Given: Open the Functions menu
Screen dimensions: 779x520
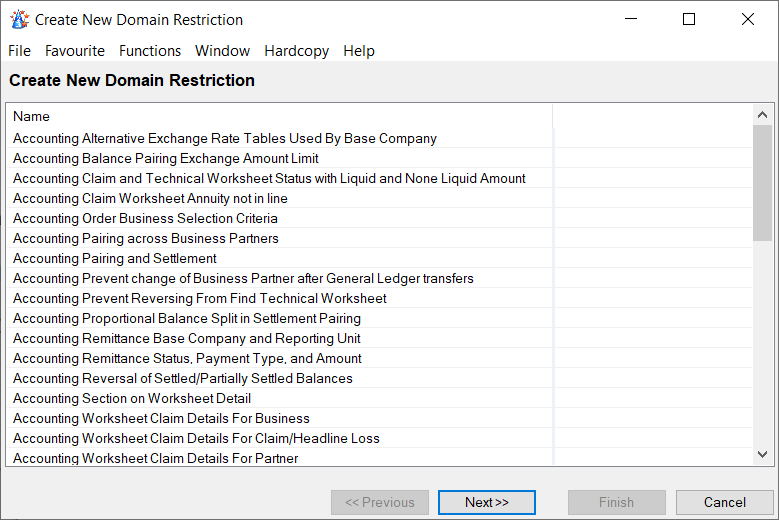Looking at the screenshot, I should (150, 51).
